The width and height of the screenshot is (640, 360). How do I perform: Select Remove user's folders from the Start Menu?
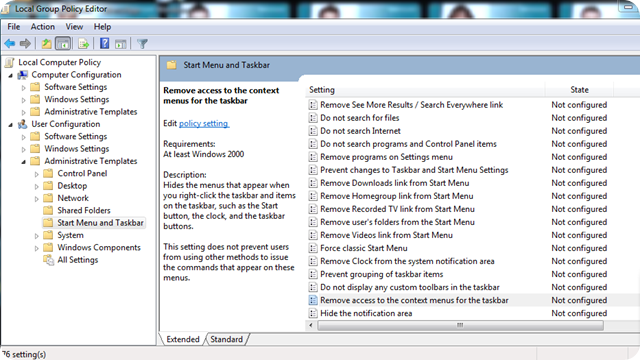point(397,222)
